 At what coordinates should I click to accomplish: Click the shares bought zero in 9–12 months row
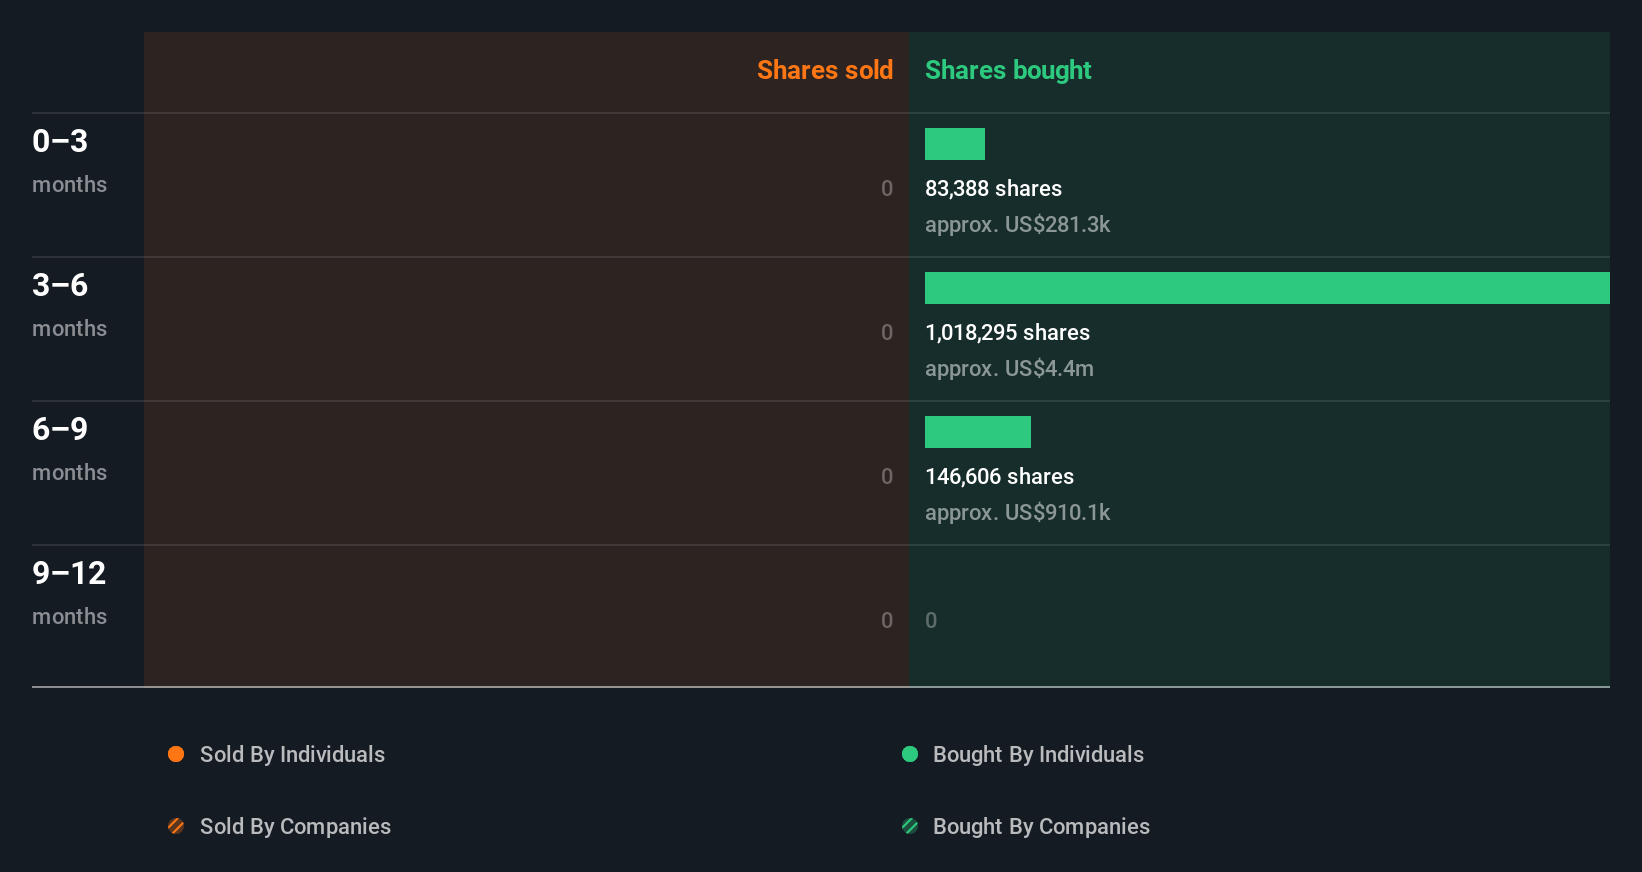coord(931,620)
